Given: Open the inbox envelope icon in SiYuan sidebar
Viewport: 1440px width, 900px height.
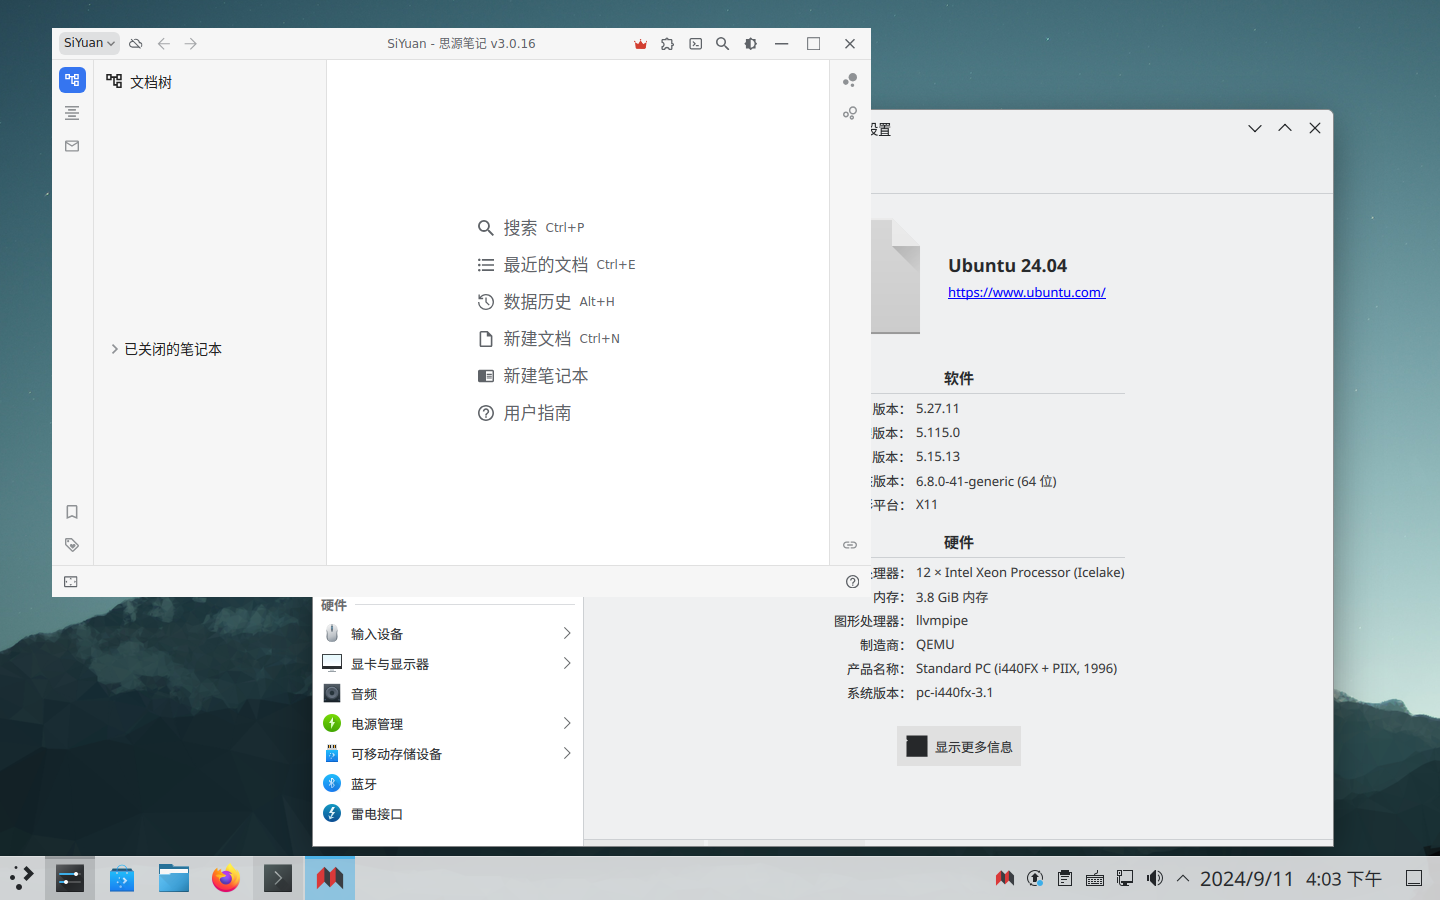Looking at the screenshot, I should click(72, 146).
